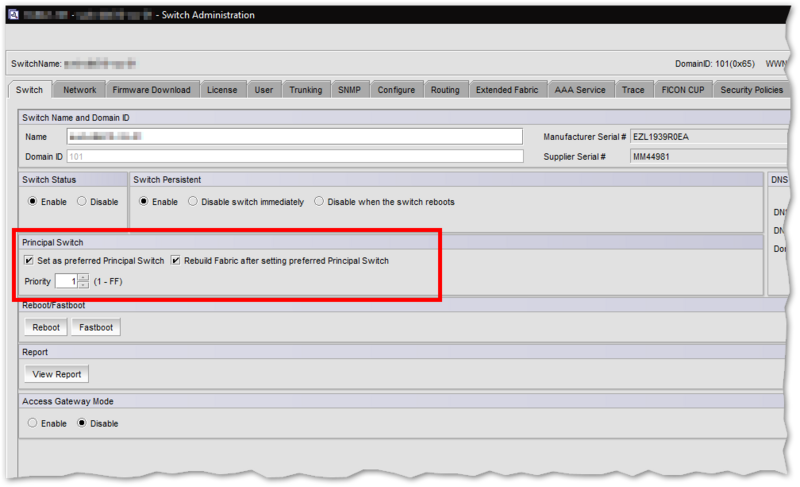The height and width of the screenshot is (487, 800).
Task: Switch to Firmware Download tab
Action: tap(150, 90)
